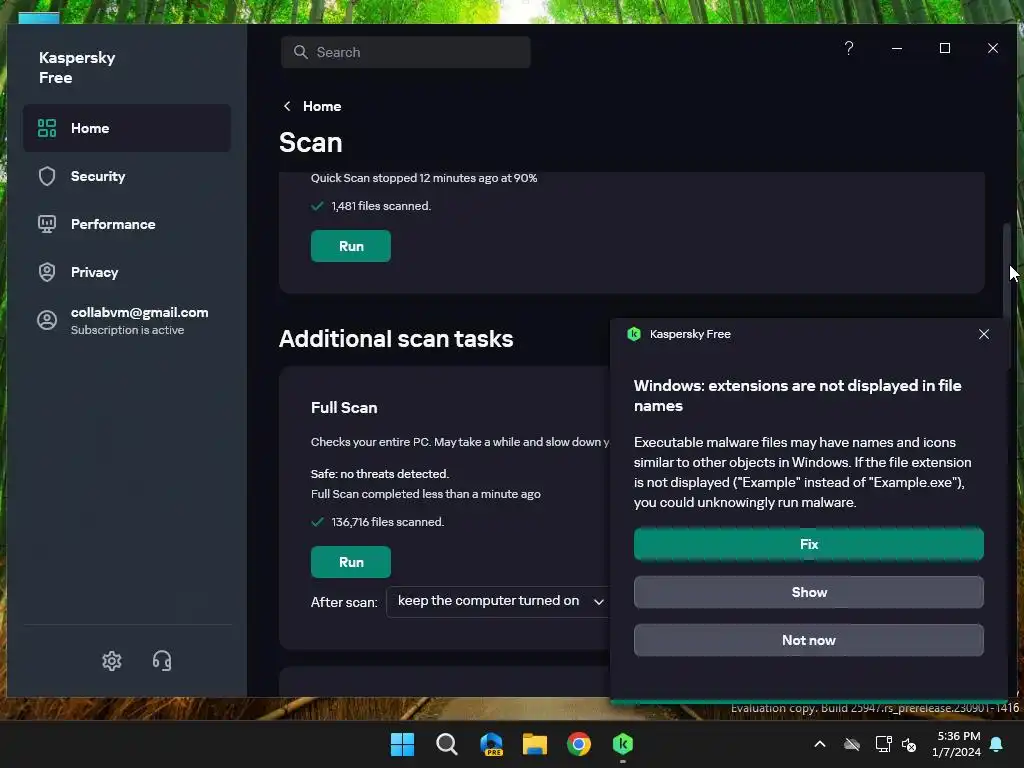Open Windows taskbar search
Image resolution: width=1024 pixels, height=768 pixels.
click(x=447, y=744)
